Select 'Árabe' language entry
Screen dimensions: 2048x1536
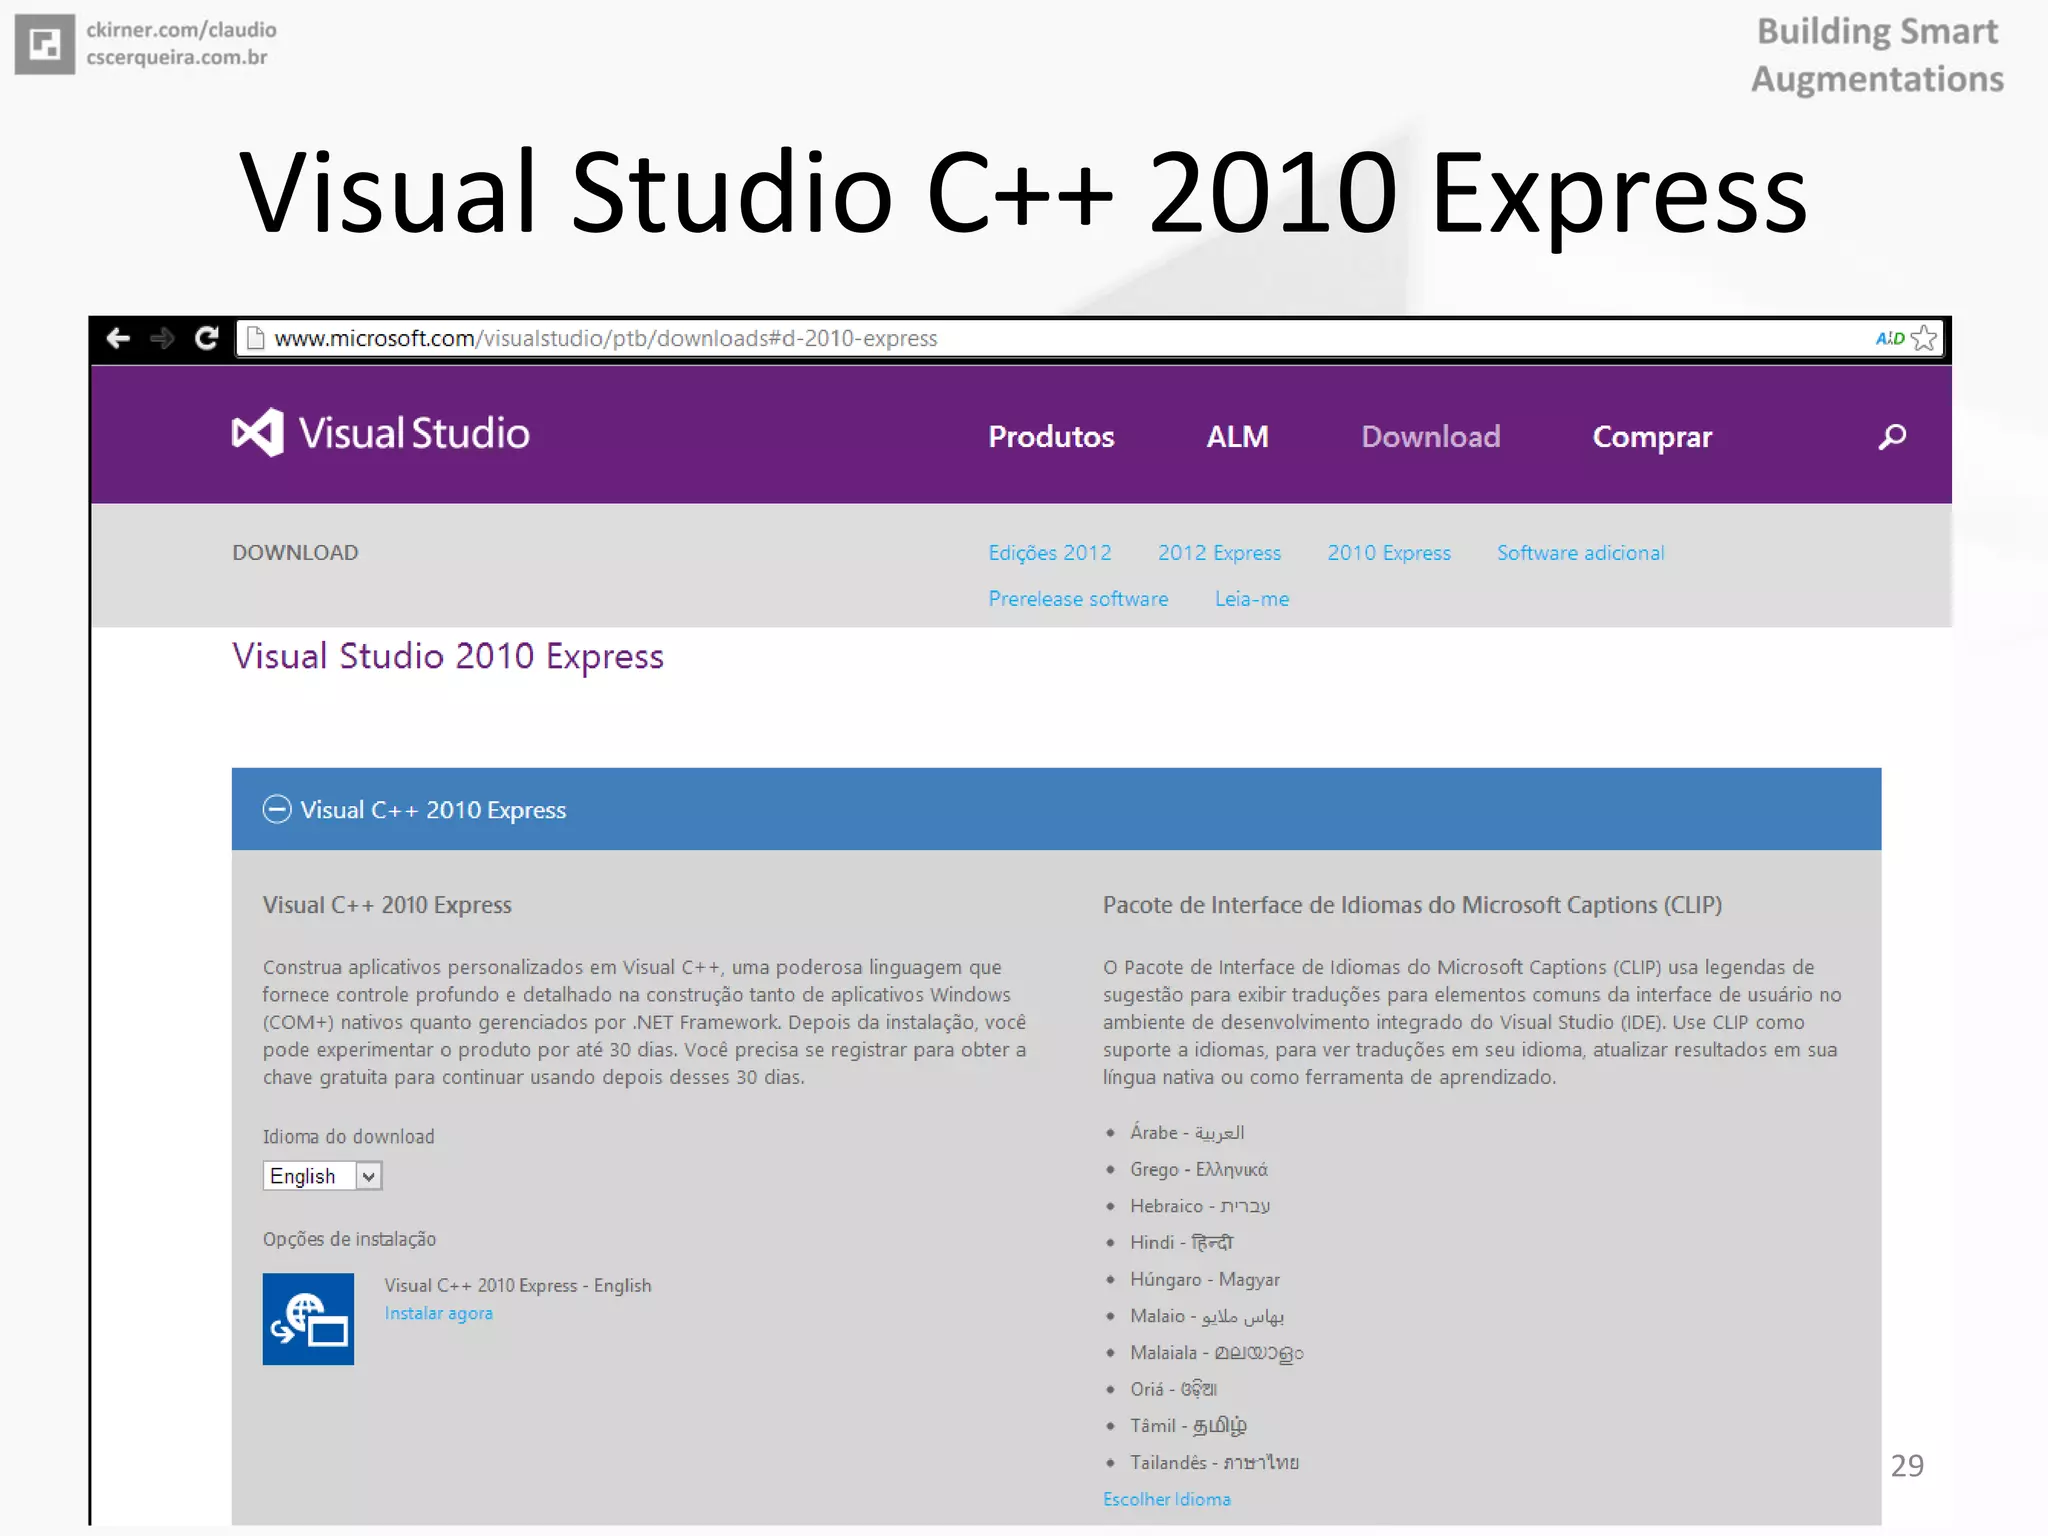(1187, 1132)
